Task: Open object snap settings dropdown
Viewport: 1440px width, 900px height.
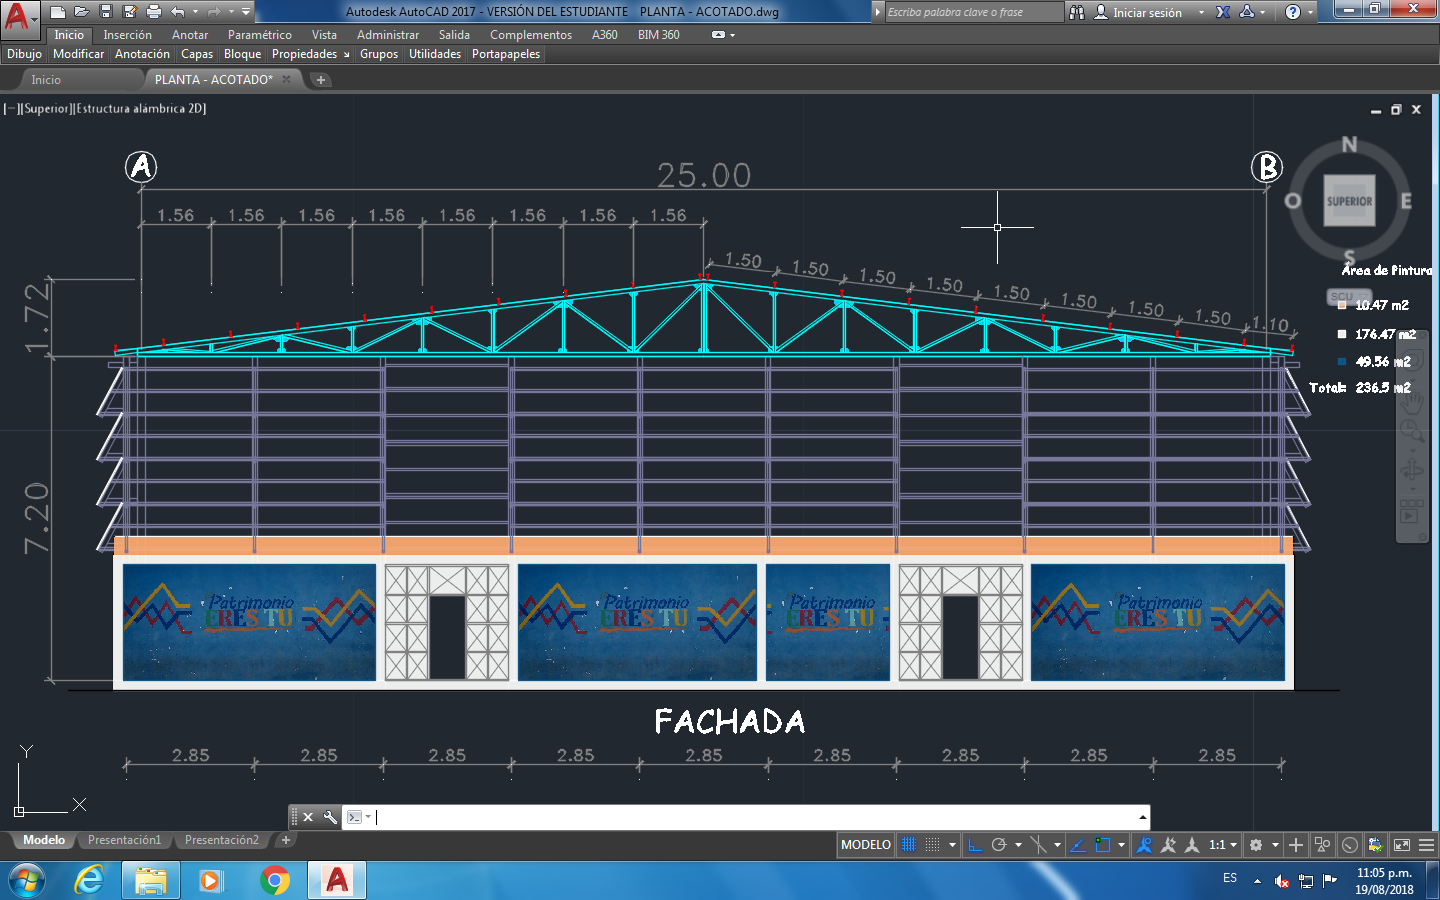Action: 1121,845
